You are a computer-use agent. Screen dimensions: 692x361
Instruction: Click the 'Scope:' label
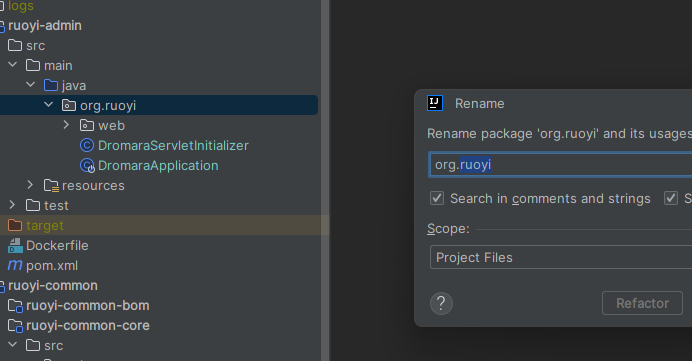click(x=448, y=229)
